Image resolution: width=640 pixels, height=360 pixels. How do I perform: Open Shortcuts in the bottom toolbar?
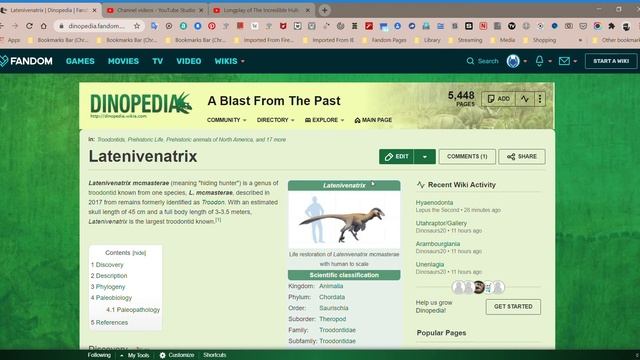(x=215, y=355)
